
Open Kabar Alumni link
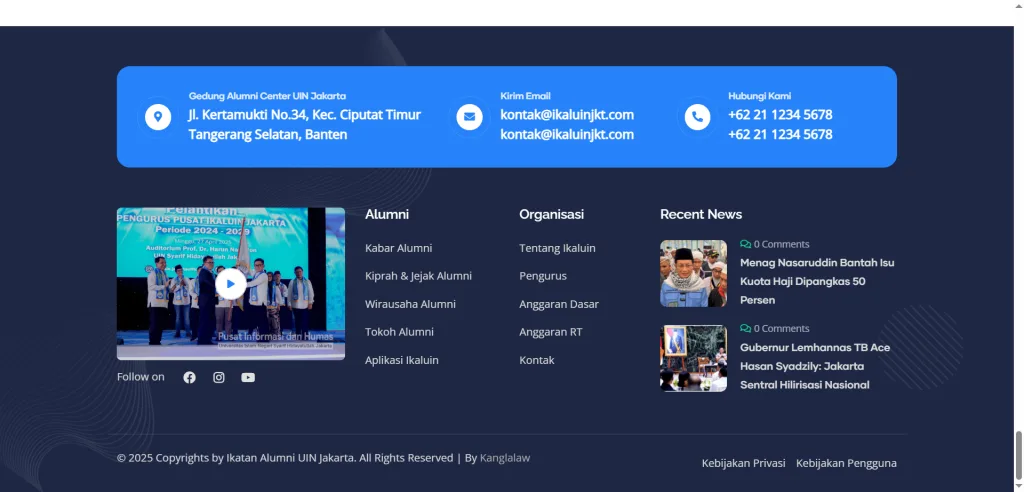[x=398, y=248]
